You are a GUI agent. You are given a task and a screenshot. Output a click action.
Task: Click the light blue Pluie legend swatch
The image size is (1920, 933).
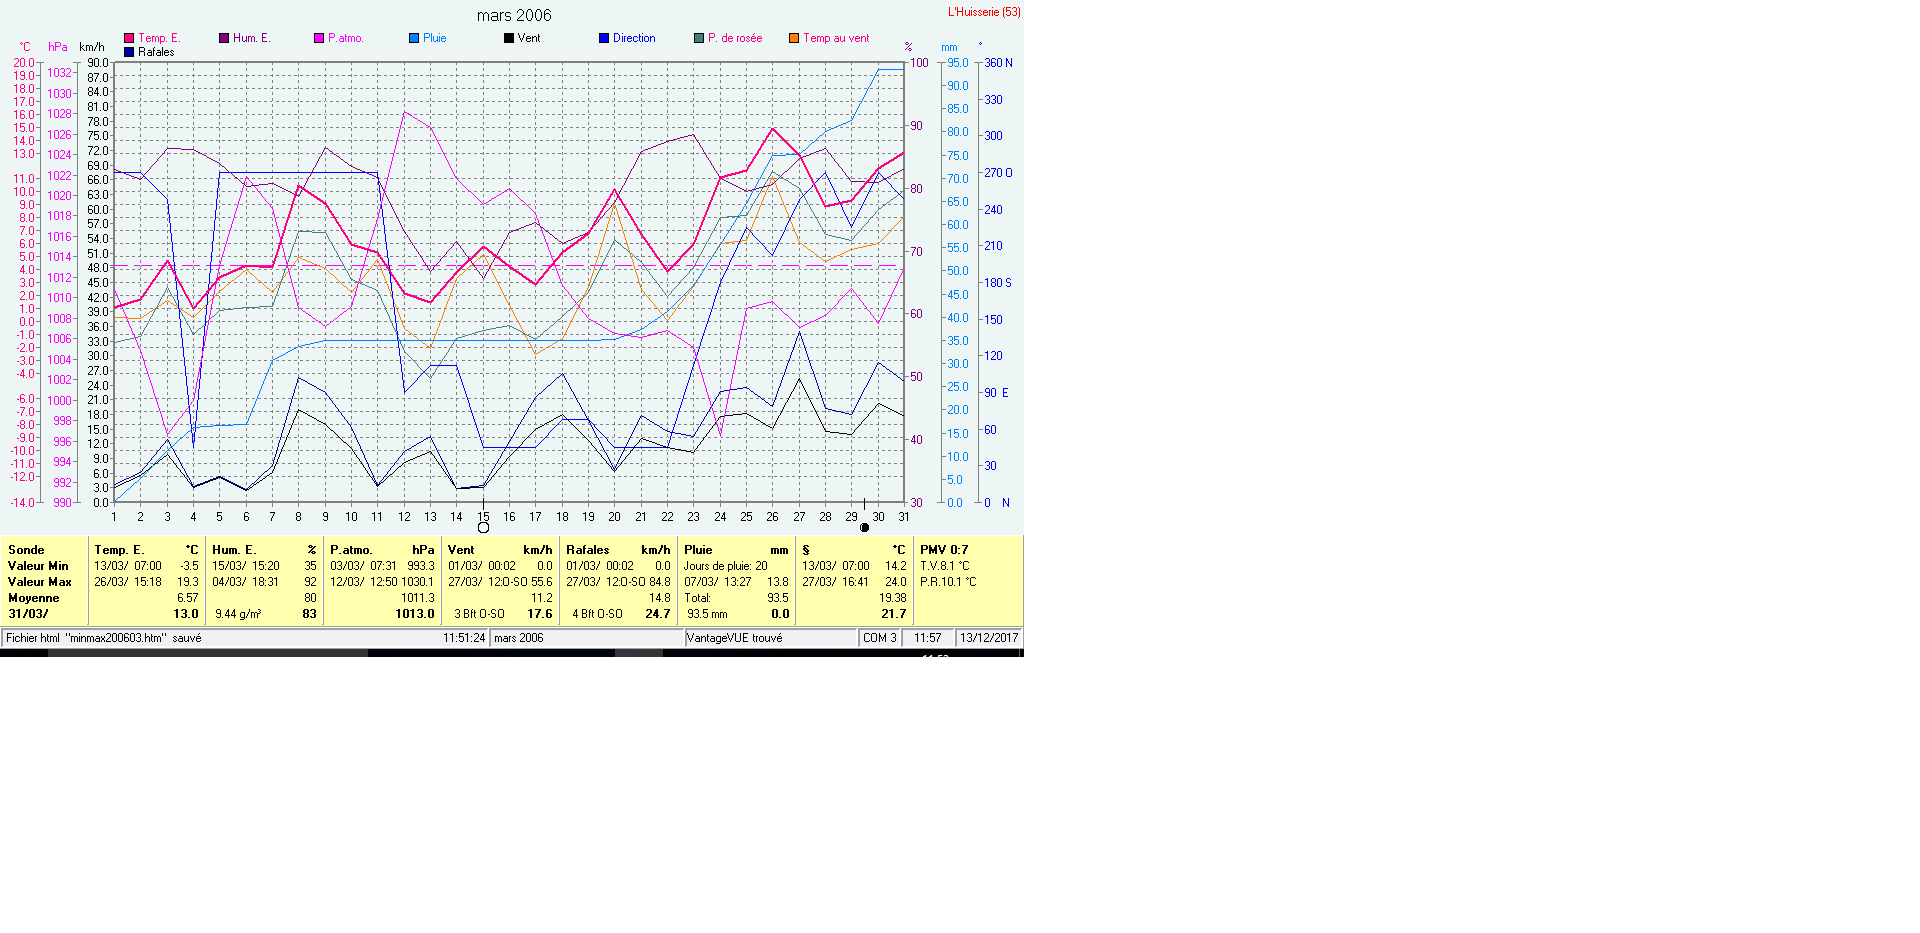point(414,38)
